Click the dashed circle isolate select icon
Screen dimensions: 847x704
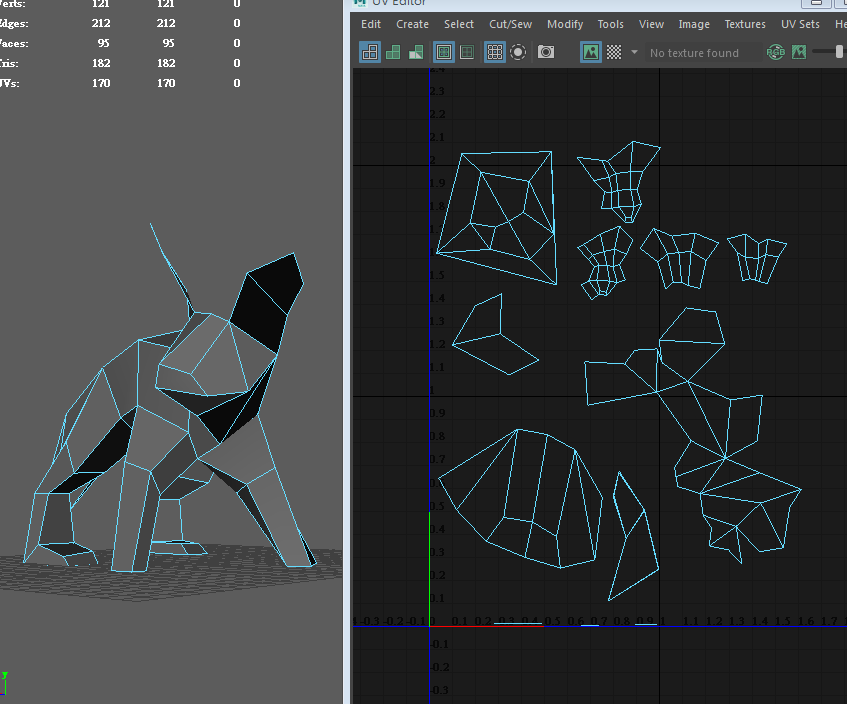point(518,52)
